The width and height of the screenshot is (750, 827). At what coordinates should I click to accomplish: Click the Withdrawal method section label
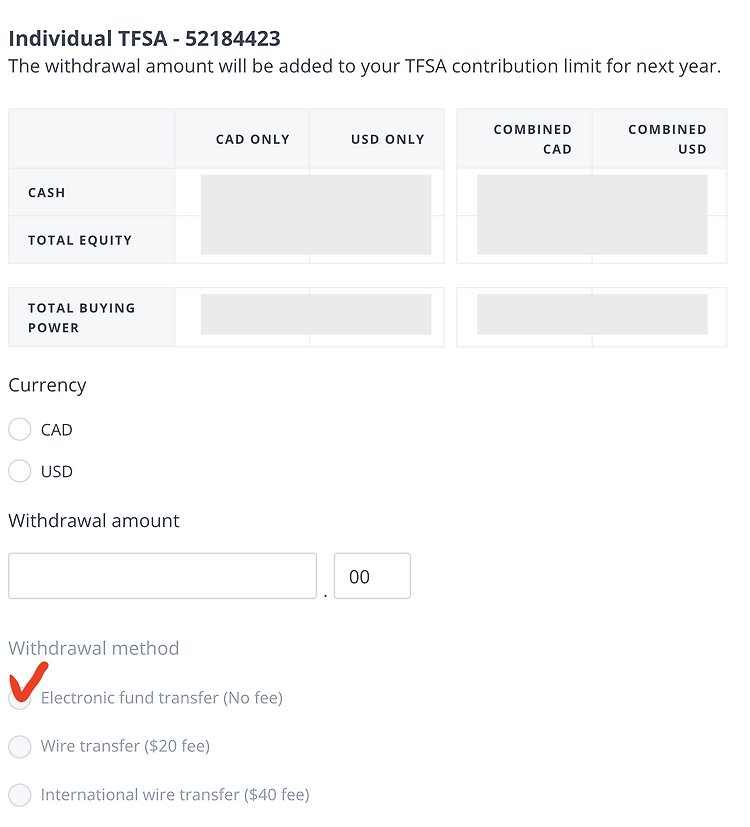click(94, 648)
